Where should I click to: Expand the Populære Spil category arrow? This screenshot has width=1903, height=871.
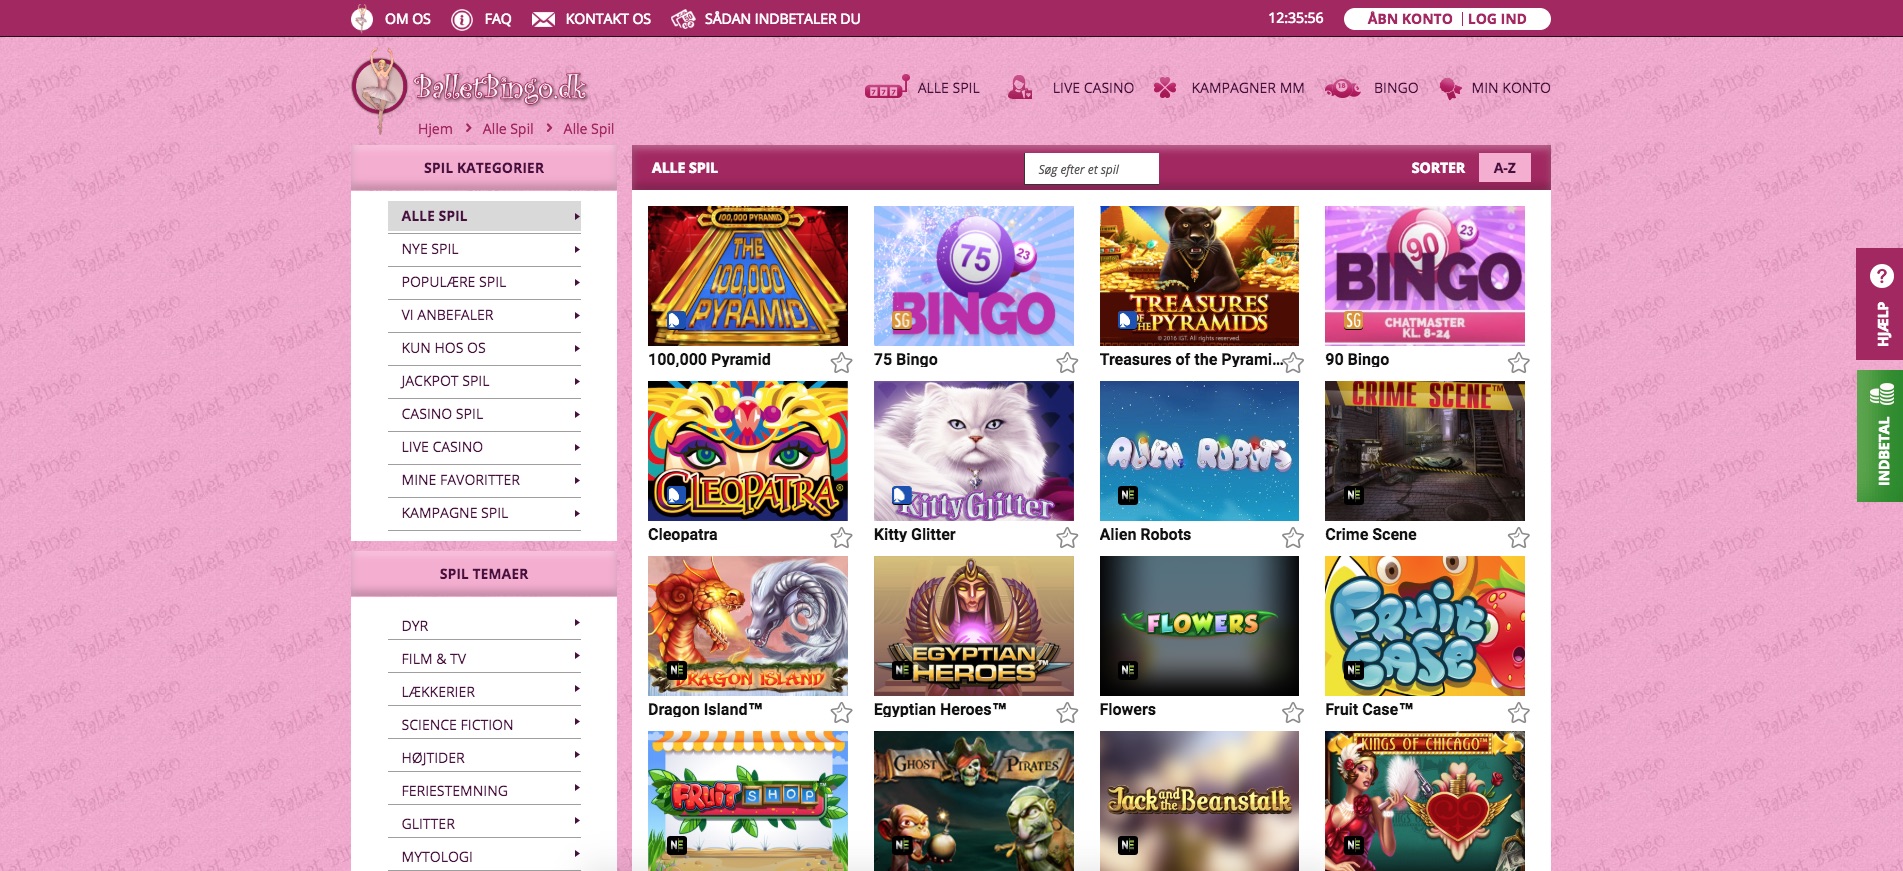pyautogui.click(x=577, y=282)
